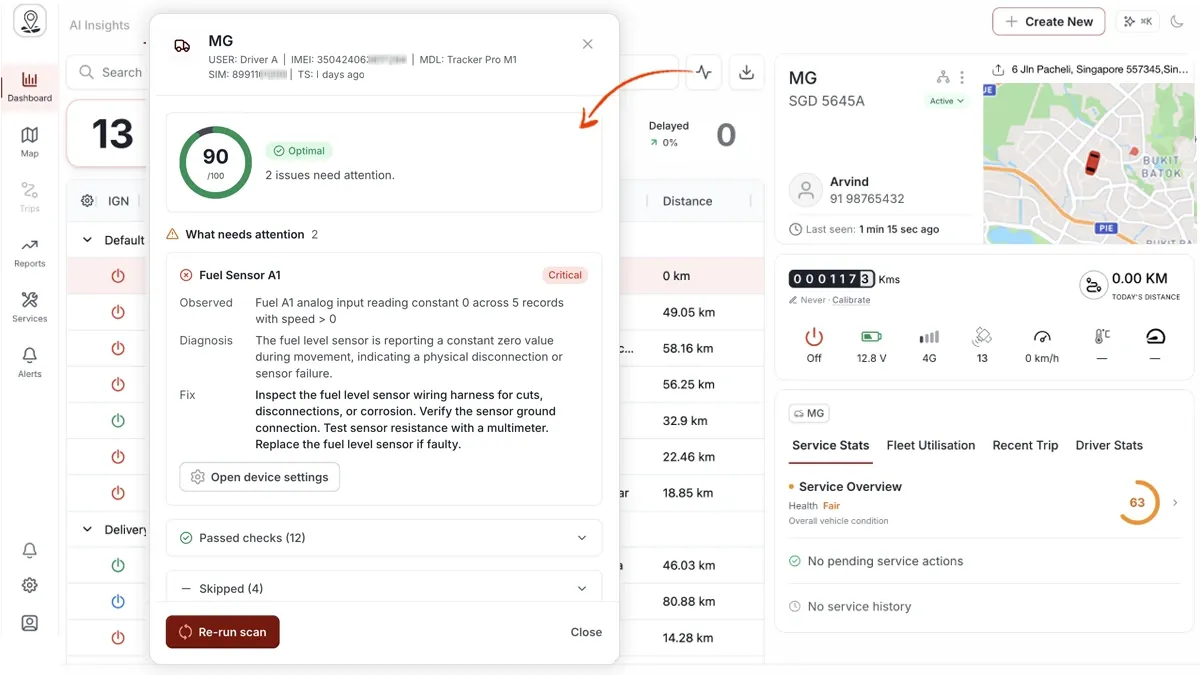The image size is (1200, 675).
Task: Click the temperature sensor icon
Action: pyautogui.click(x=1102, y=337)
